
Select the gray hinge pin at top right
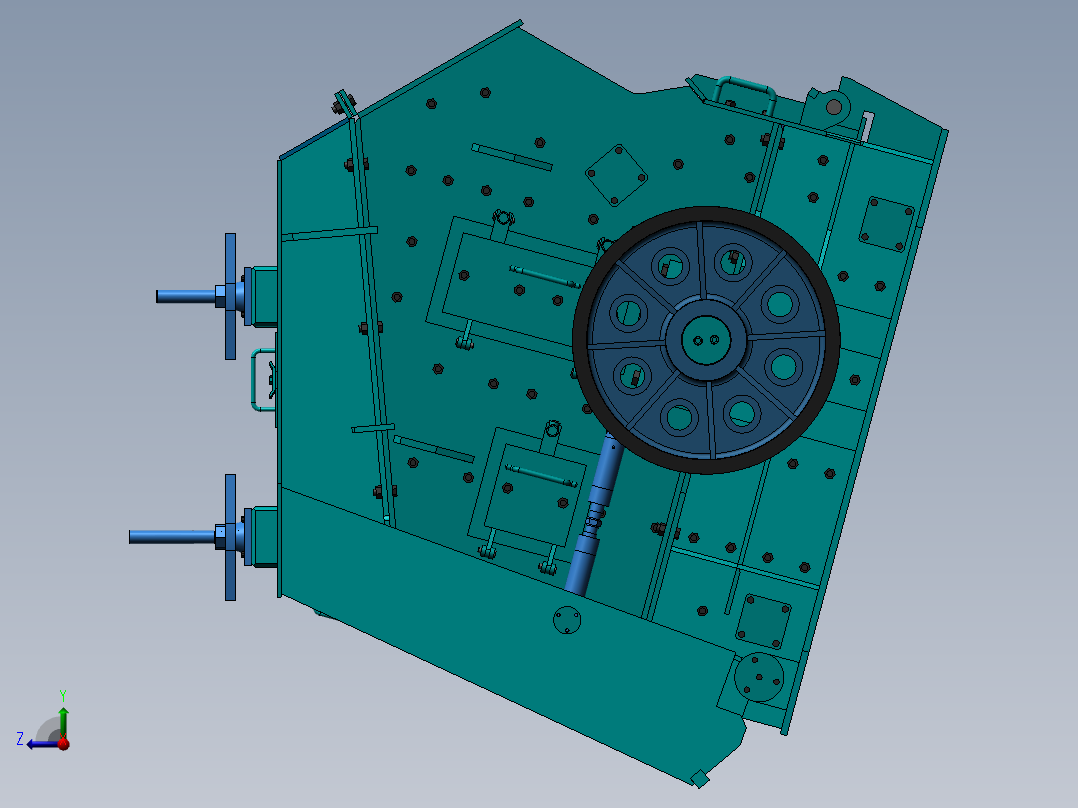833,107
